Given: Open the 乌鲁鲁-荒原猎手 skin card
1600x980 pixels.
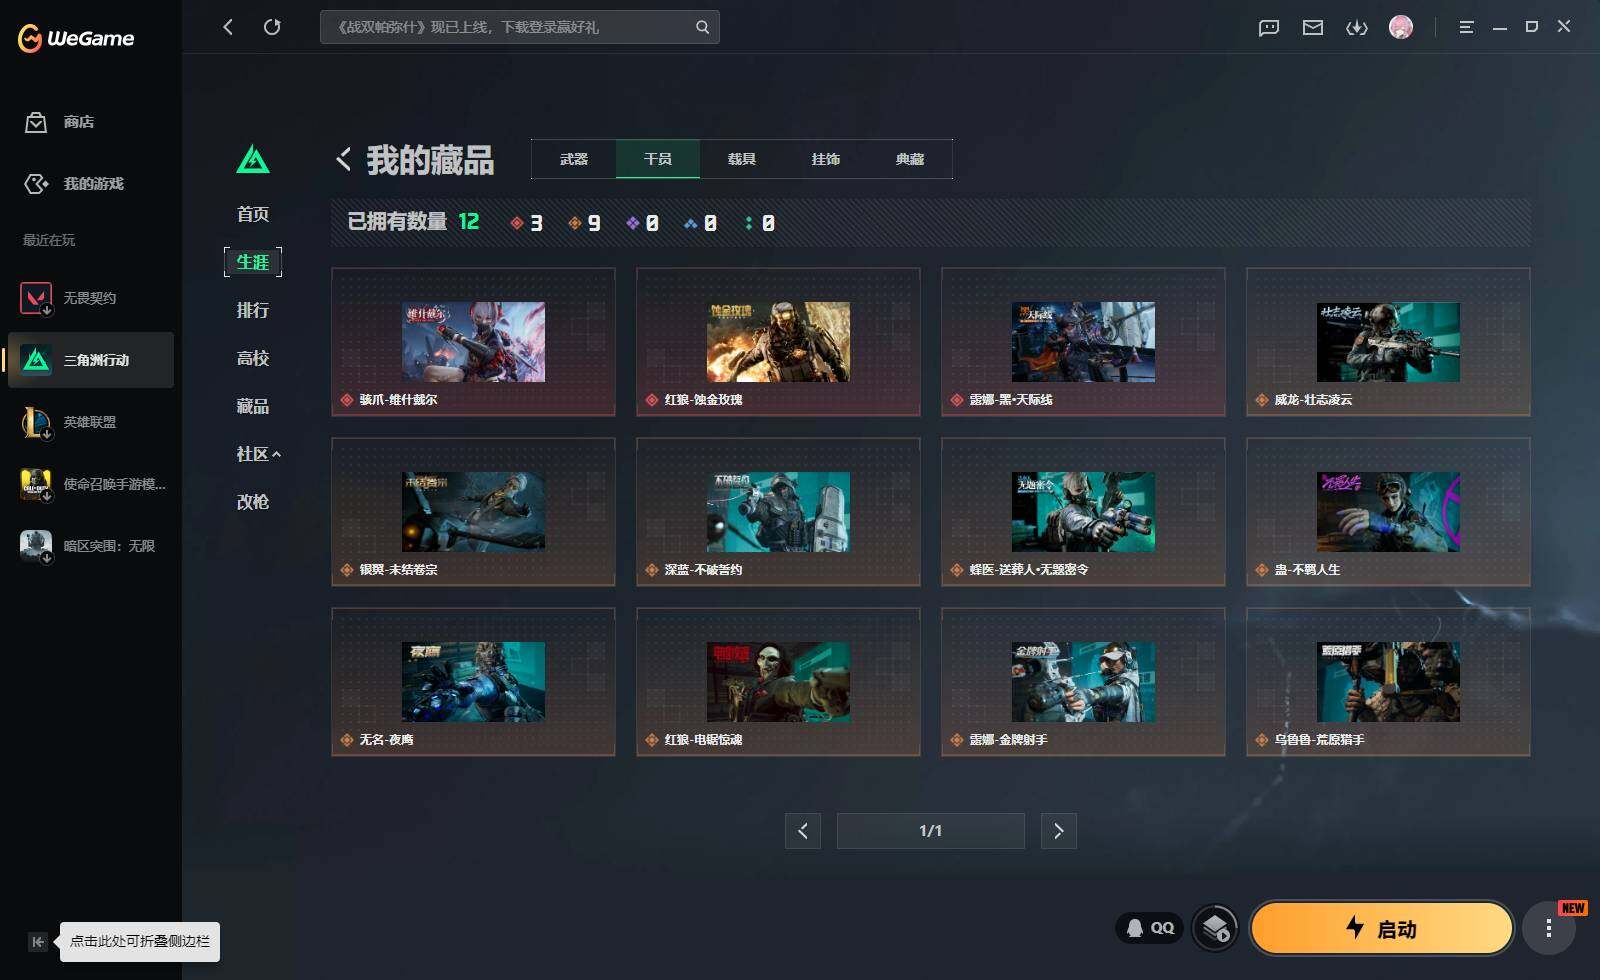Looking at the screenshot, I should (x=1388, y=682).
